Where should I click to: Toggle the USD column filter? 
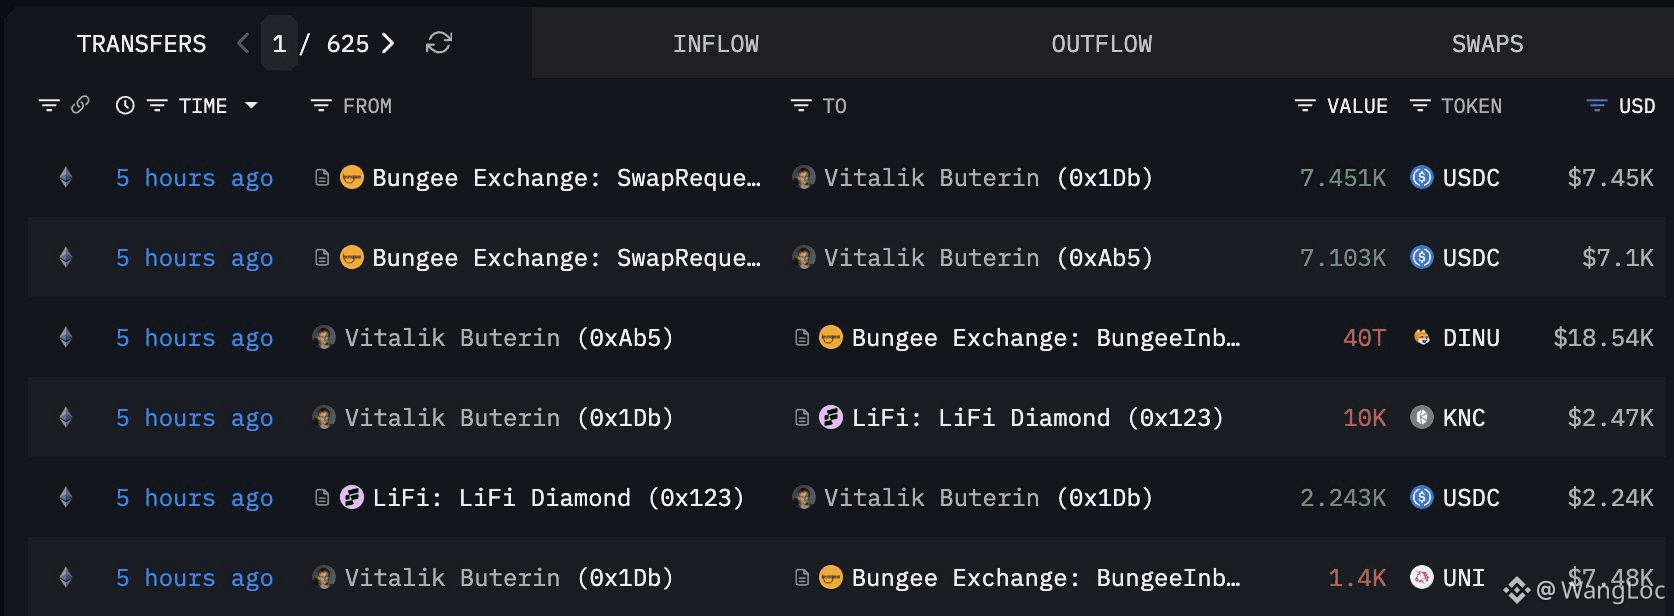click(1597, 105)
